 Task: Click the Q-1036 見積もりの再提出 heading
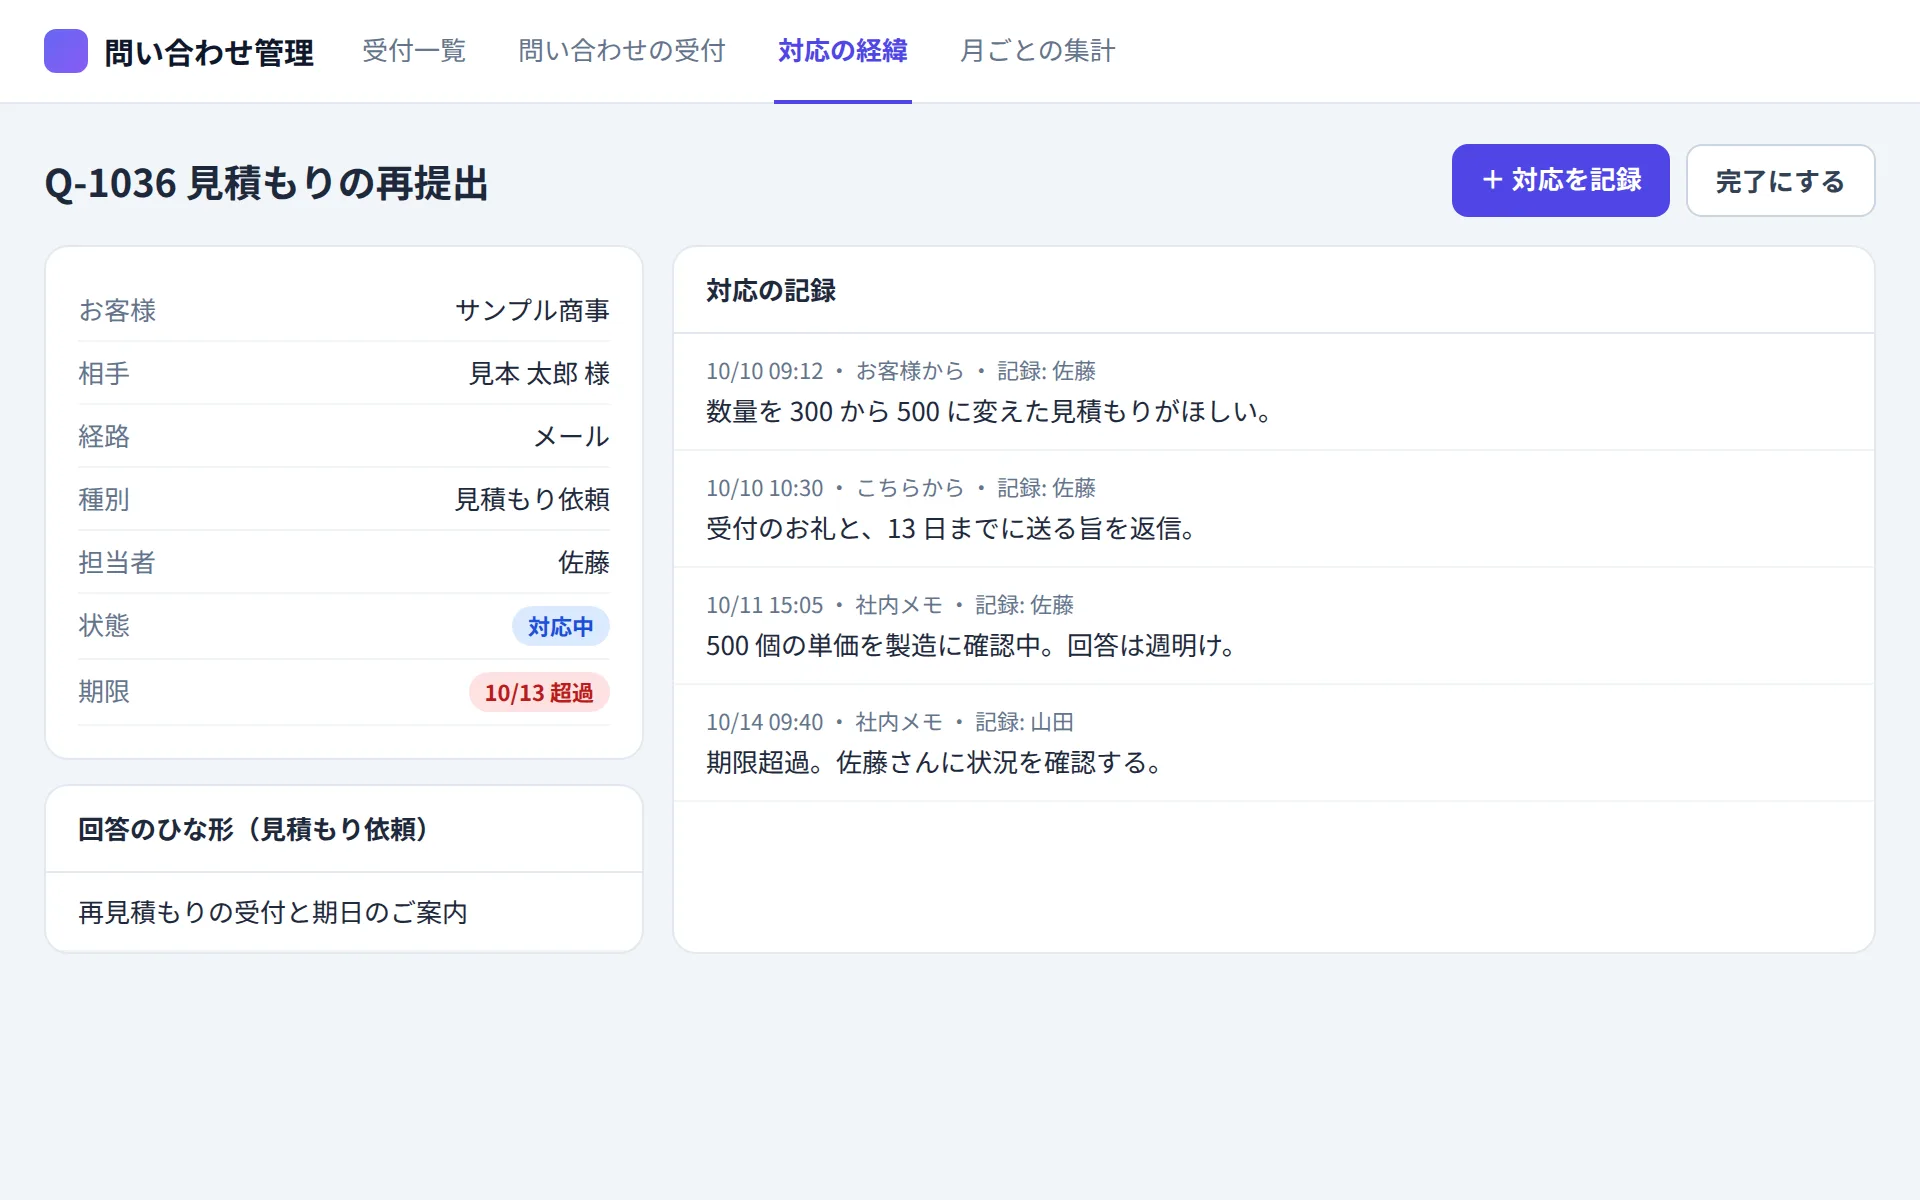point(266,183)
